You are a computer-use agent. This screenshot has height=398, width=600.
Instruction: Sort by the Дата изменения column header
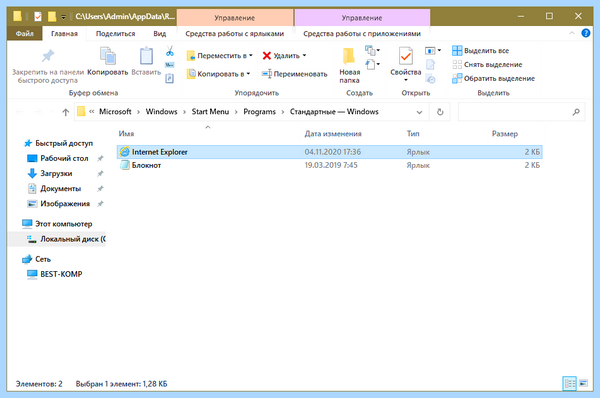click(x=333, y=134)
